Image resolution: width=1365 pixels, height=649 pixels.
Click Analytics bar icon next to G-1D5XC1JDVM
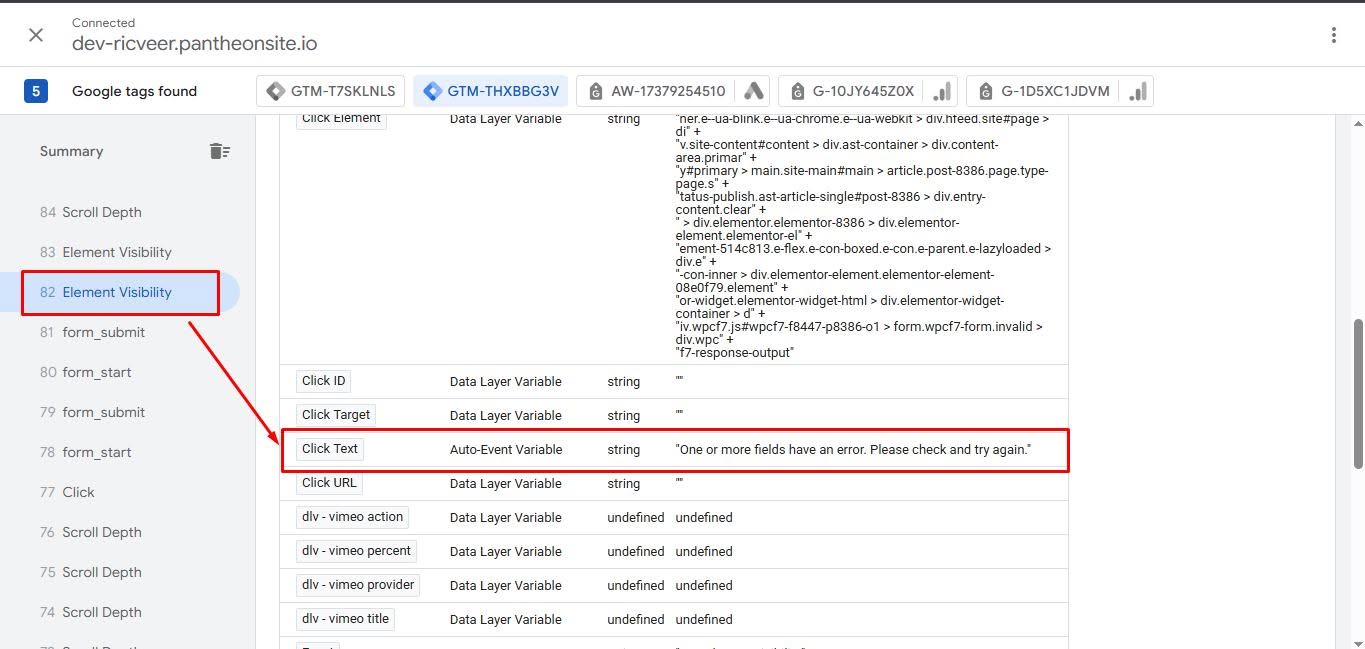point(1137,91)
